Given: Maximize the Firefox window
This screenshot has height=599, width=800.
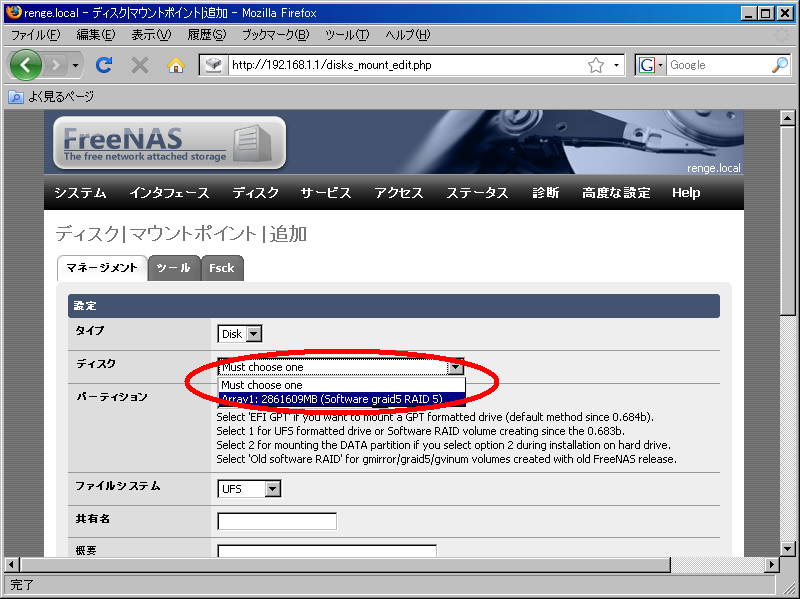Looking at the screenshot, I should tap(766, 13).
